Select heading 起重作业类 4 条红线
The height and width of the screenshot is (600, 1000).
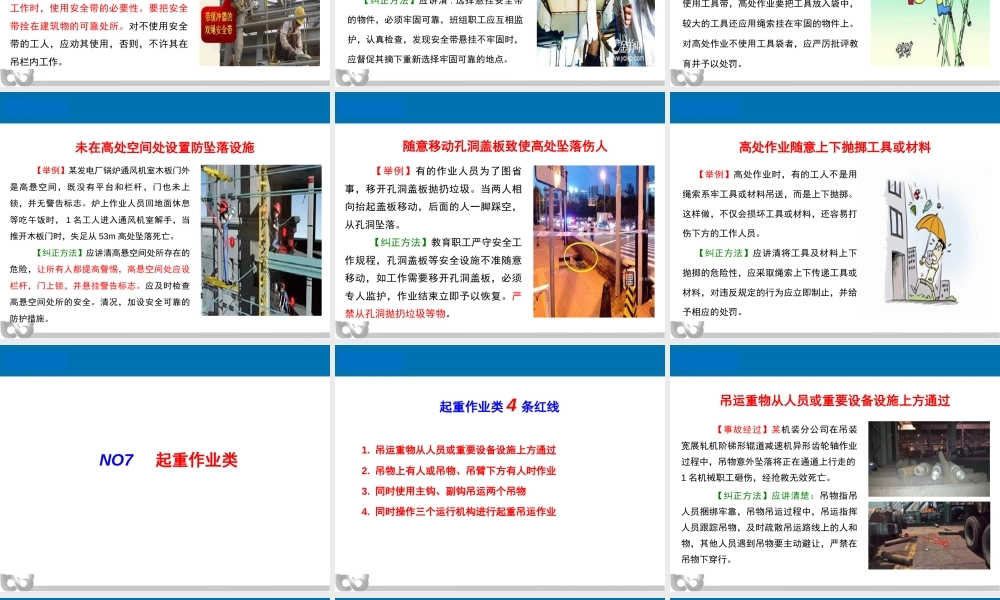pos(499,406)
